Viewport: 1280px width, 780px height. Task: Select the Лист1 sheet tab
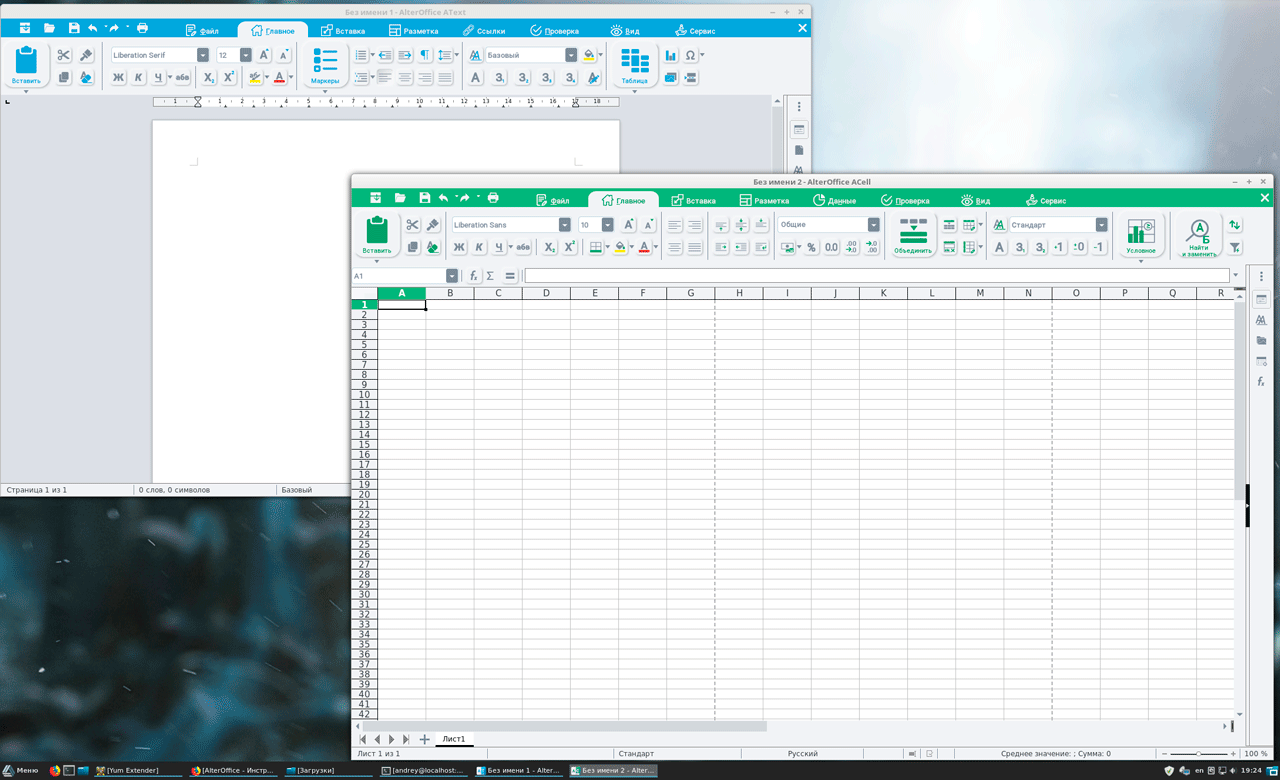(454, 739)
